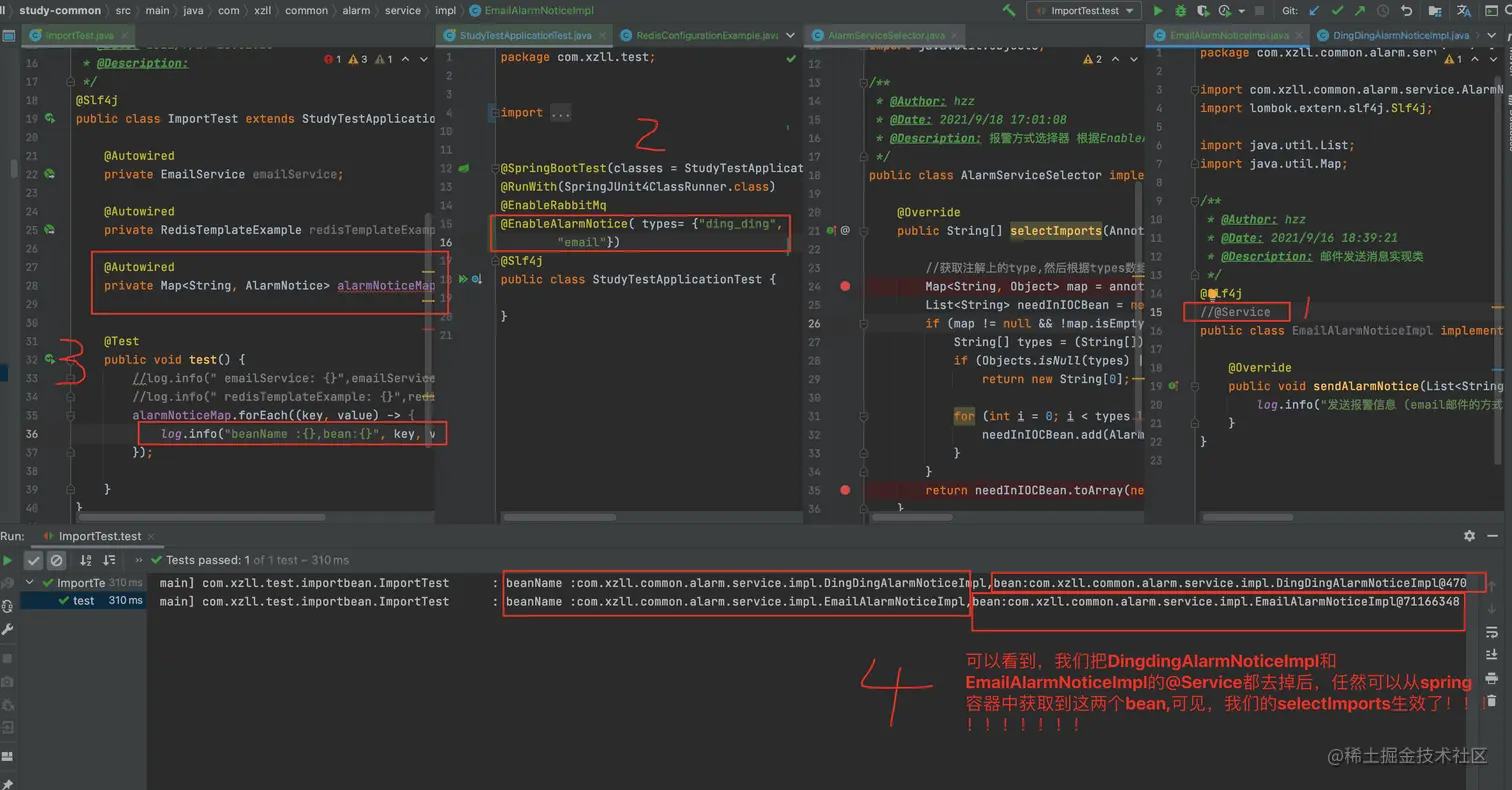
Task: Toggle alphabetical sort in test results
Action: point(86,561)
